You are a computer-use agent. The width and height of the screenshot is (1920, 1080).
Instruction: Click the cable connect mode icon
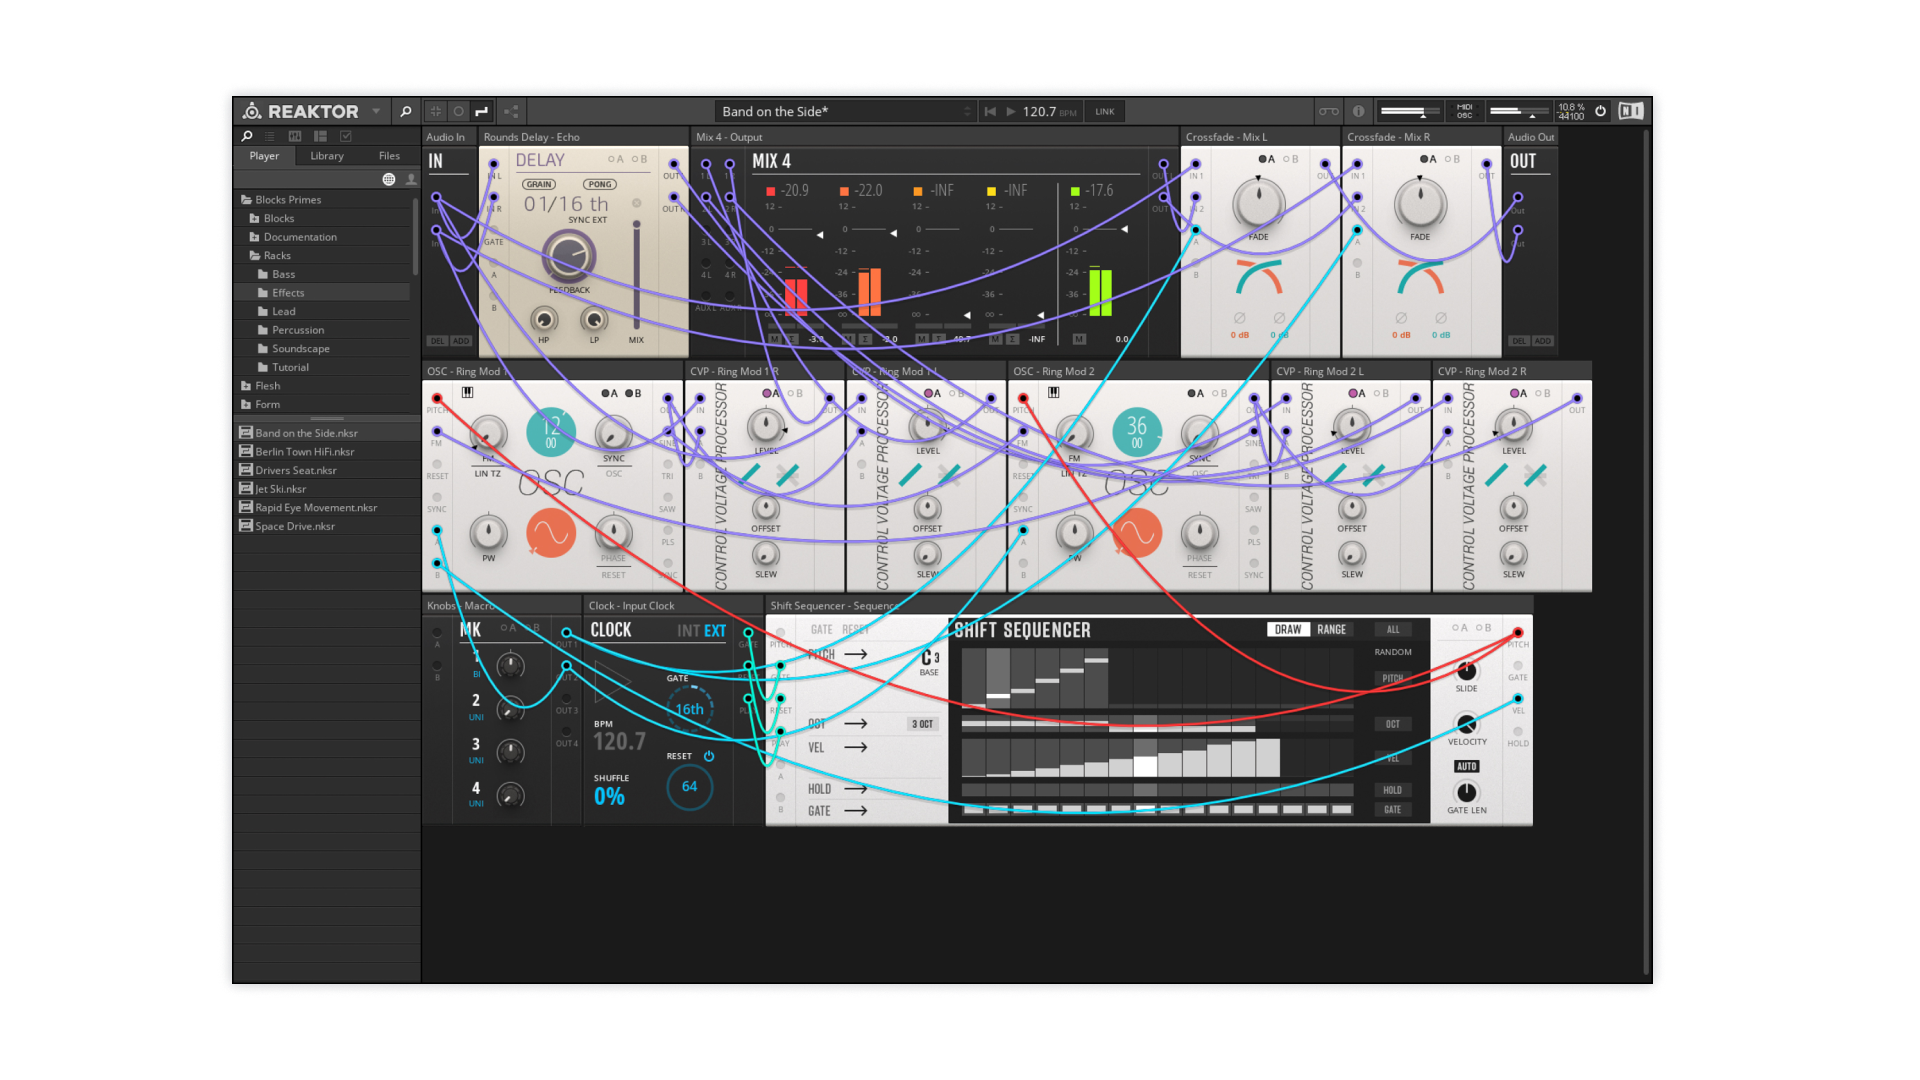[482, 111]
